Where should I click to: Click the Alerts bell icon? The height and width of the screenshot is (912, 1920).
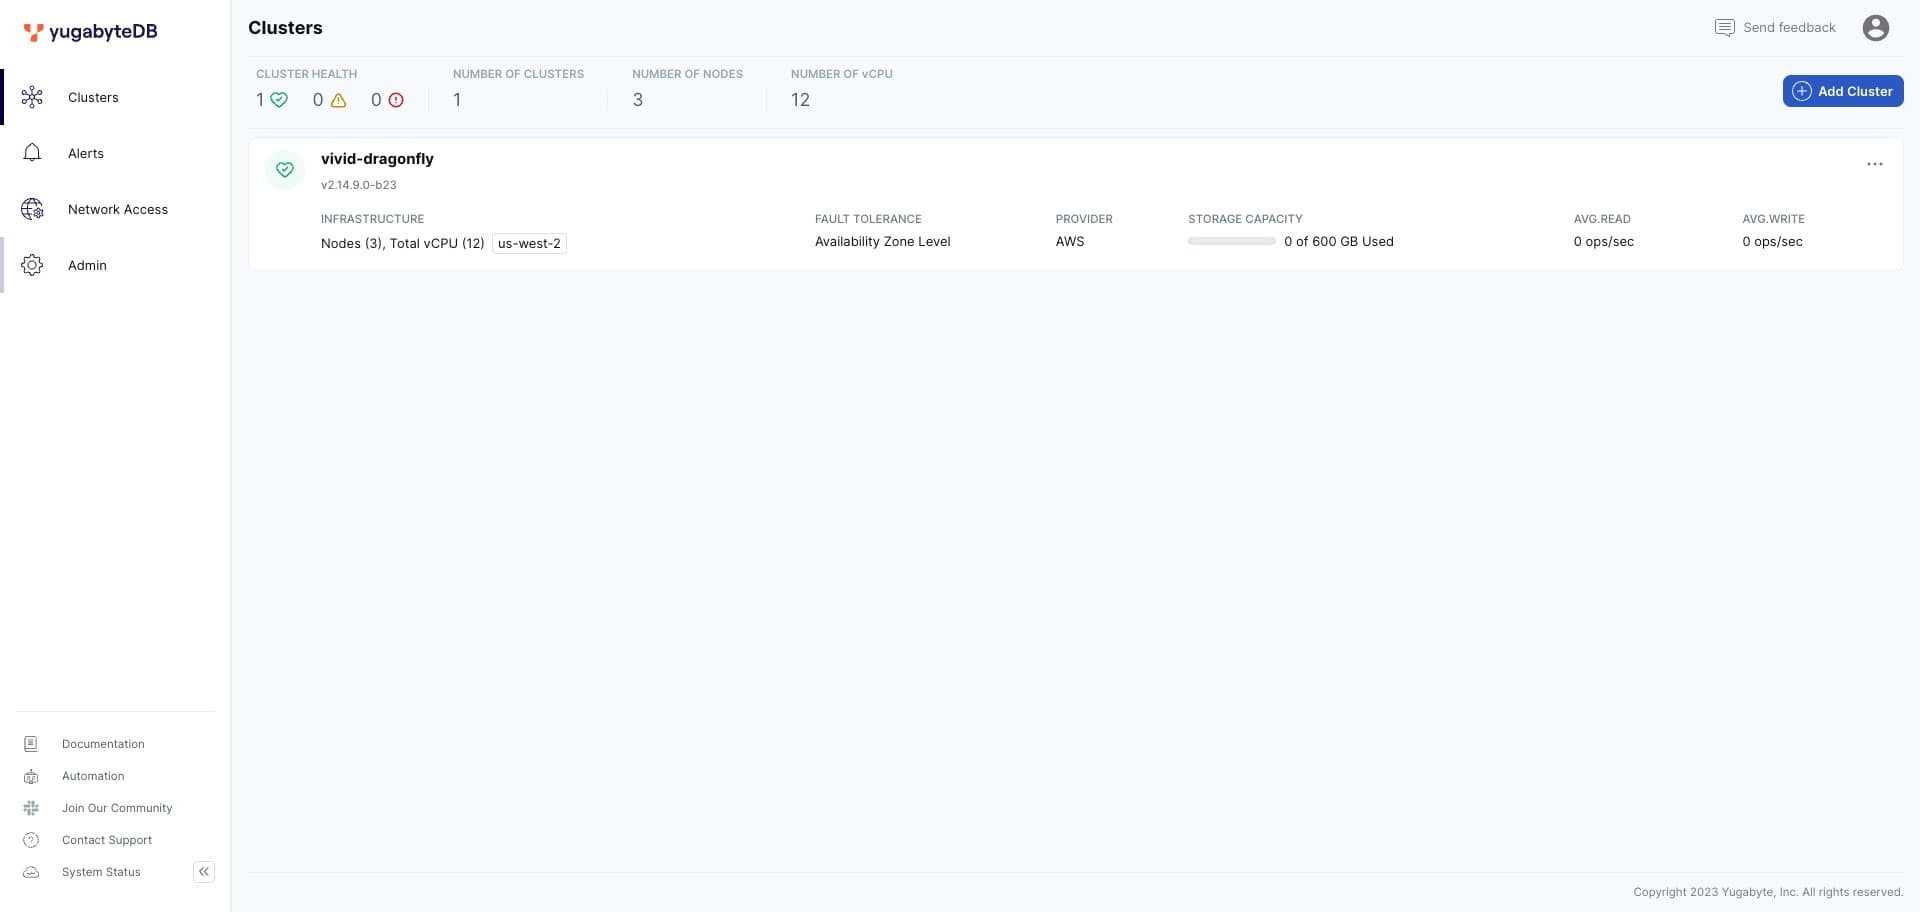[32, 153]
